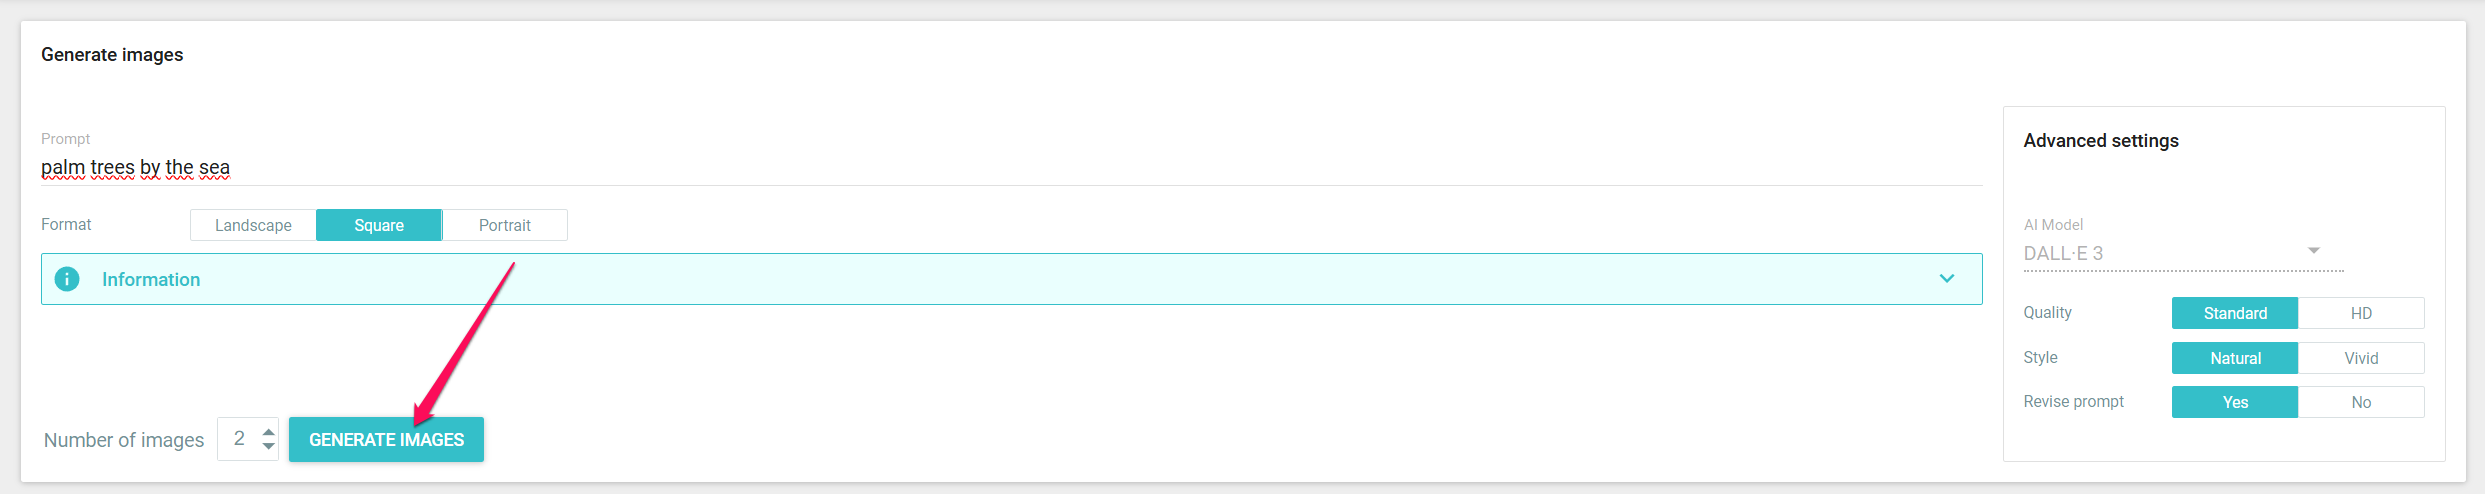Choose Vivid style

pos(2361,358)
